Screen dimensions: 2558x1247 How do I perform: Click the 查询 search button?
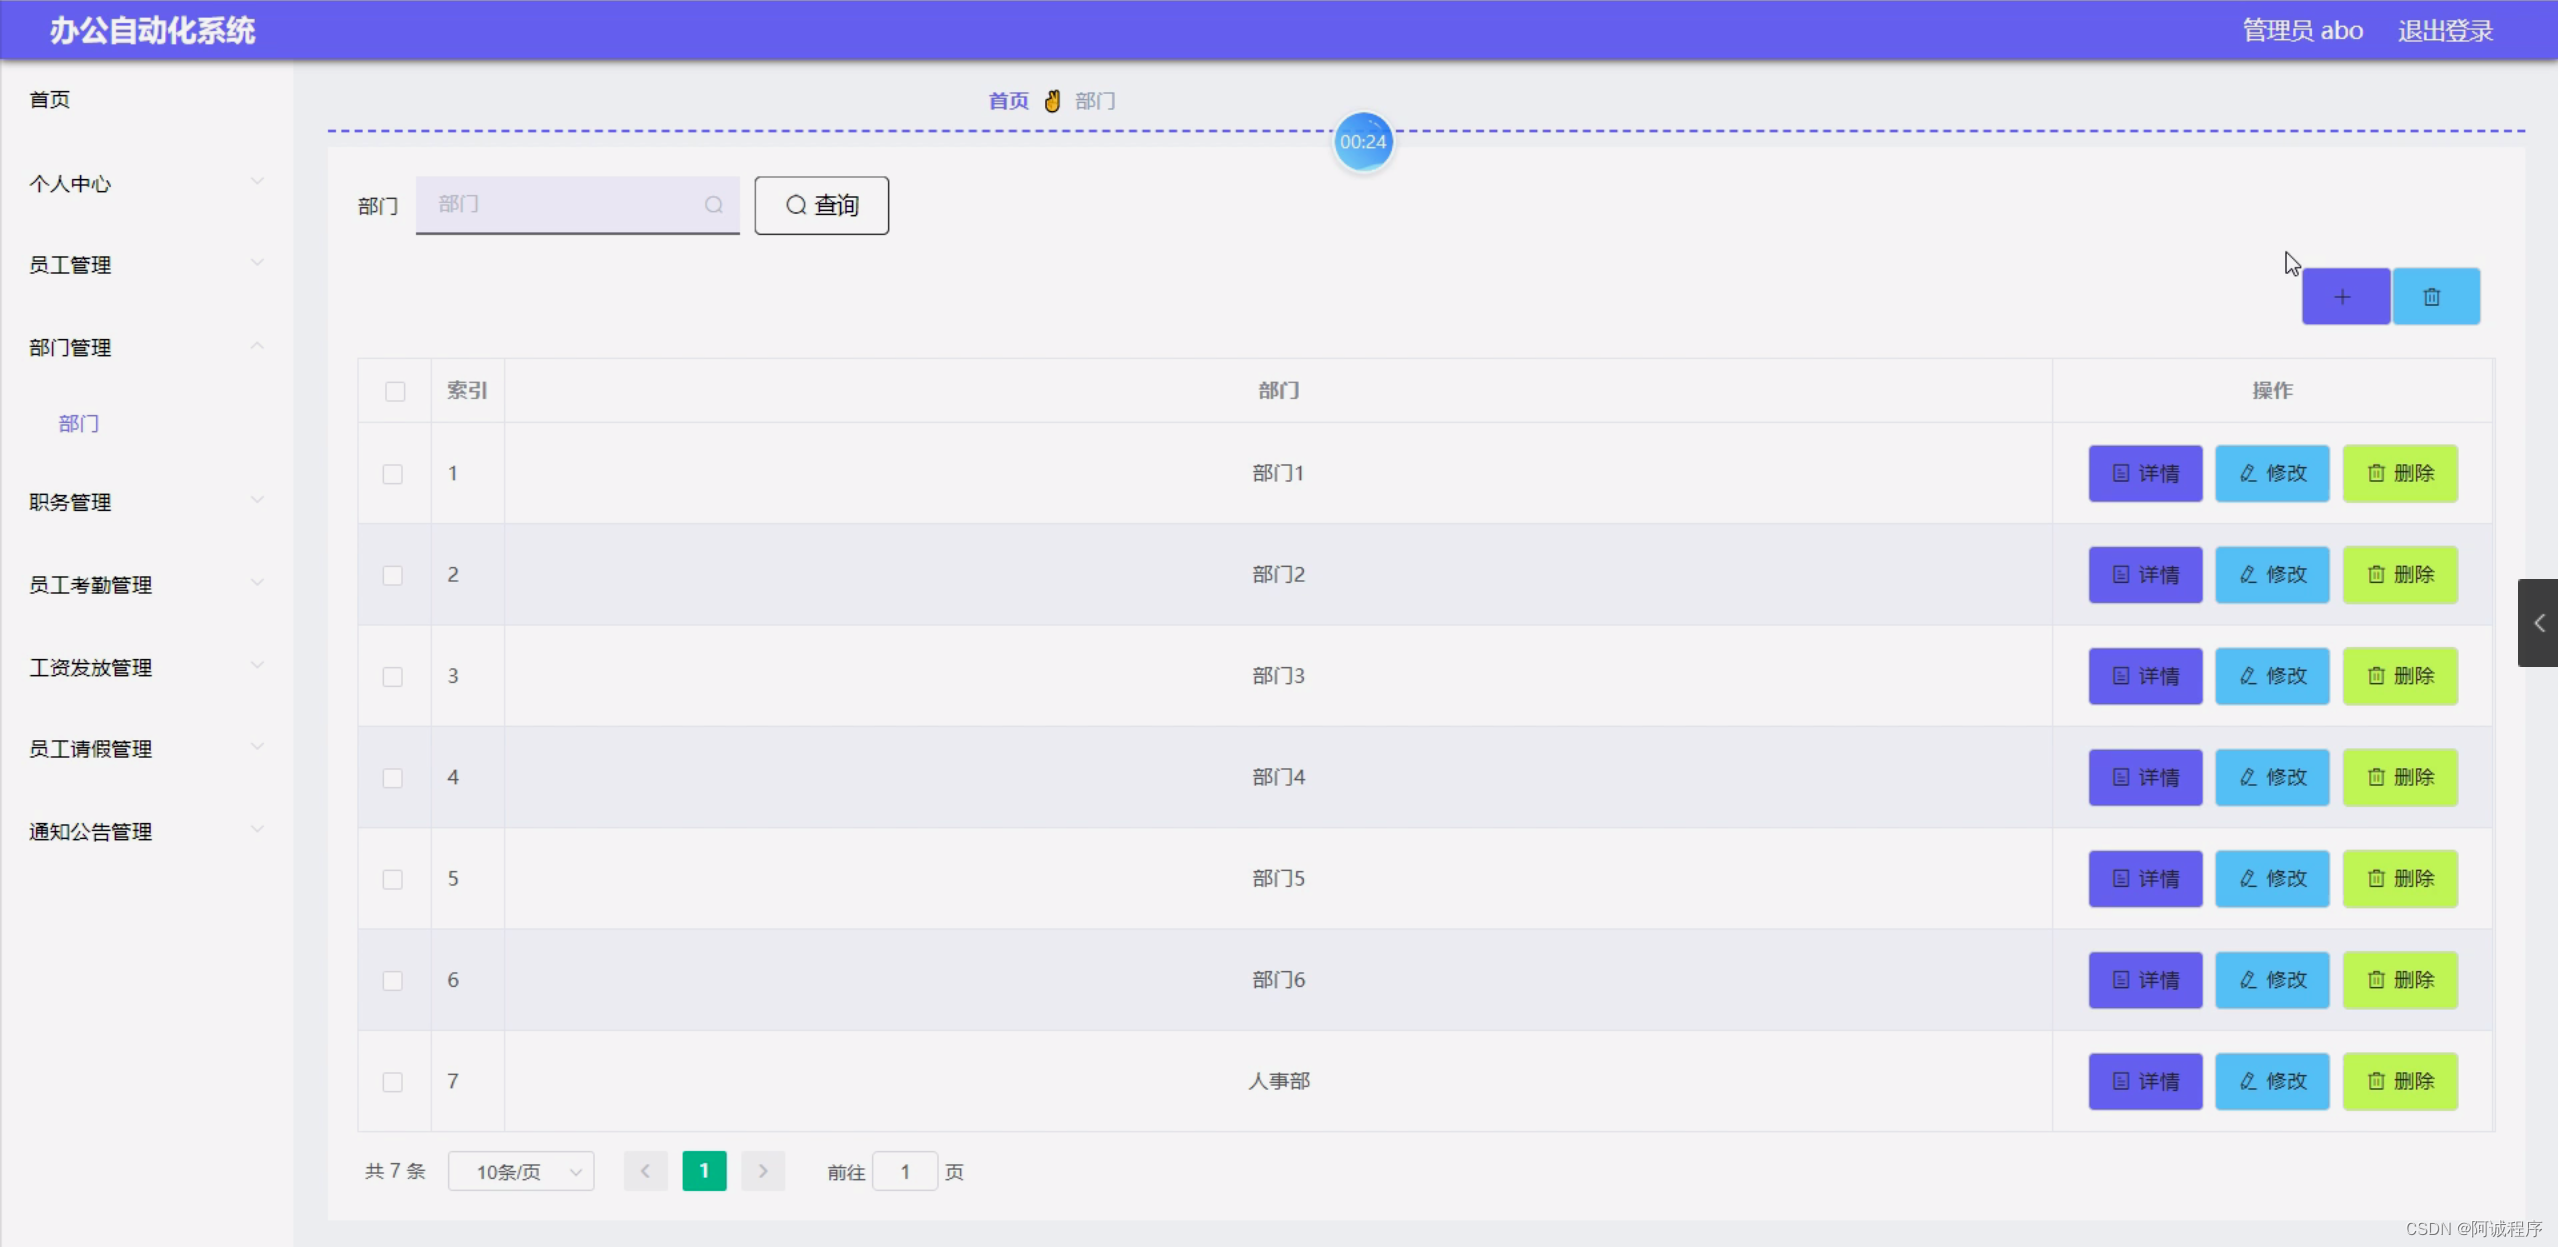point(821,205)
